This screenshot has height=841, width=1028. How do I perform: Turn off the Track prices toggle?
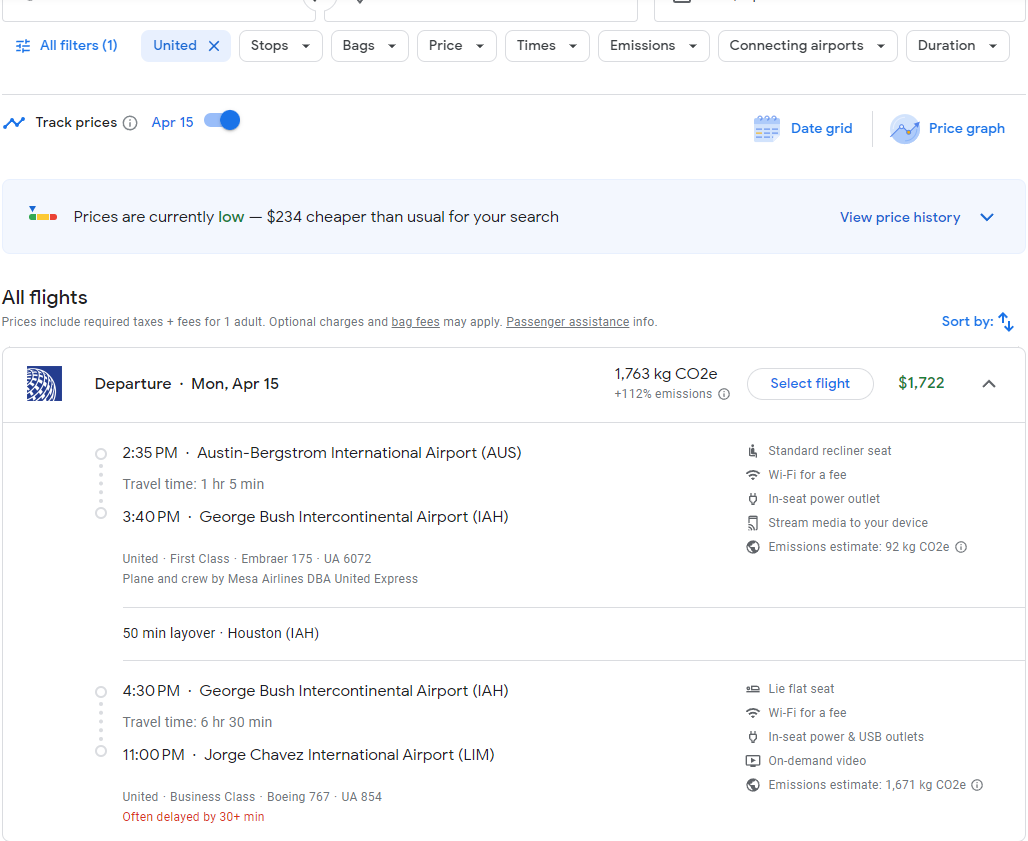pos(222,121)
